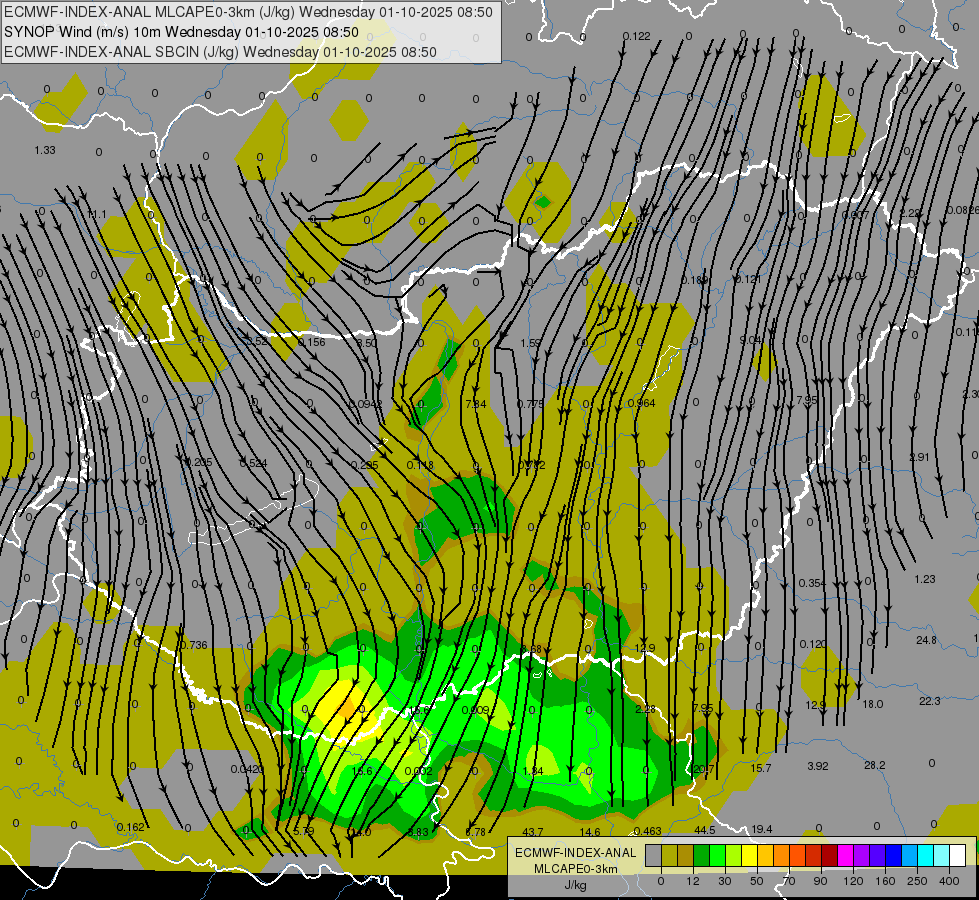The height and width of the screenshot is (900, 979).
Task: Click the map value 0.775
Action: (x=531, y=404)
